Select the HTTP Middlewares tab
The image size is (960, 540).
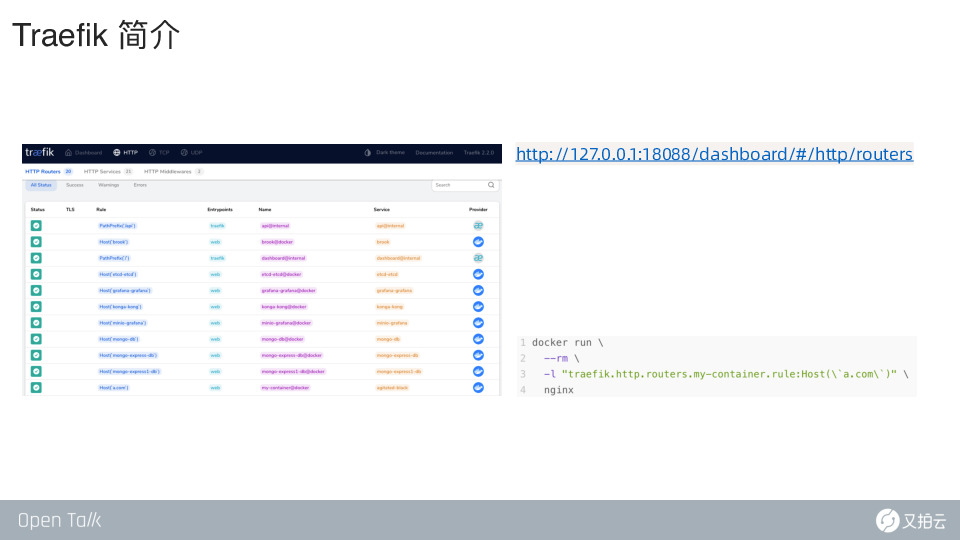coord(173,171)
